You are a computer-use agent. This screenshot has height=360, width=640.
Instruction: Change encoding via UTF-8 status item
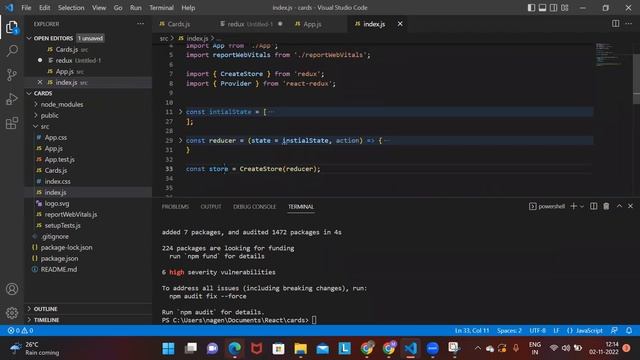click(537, 331)
